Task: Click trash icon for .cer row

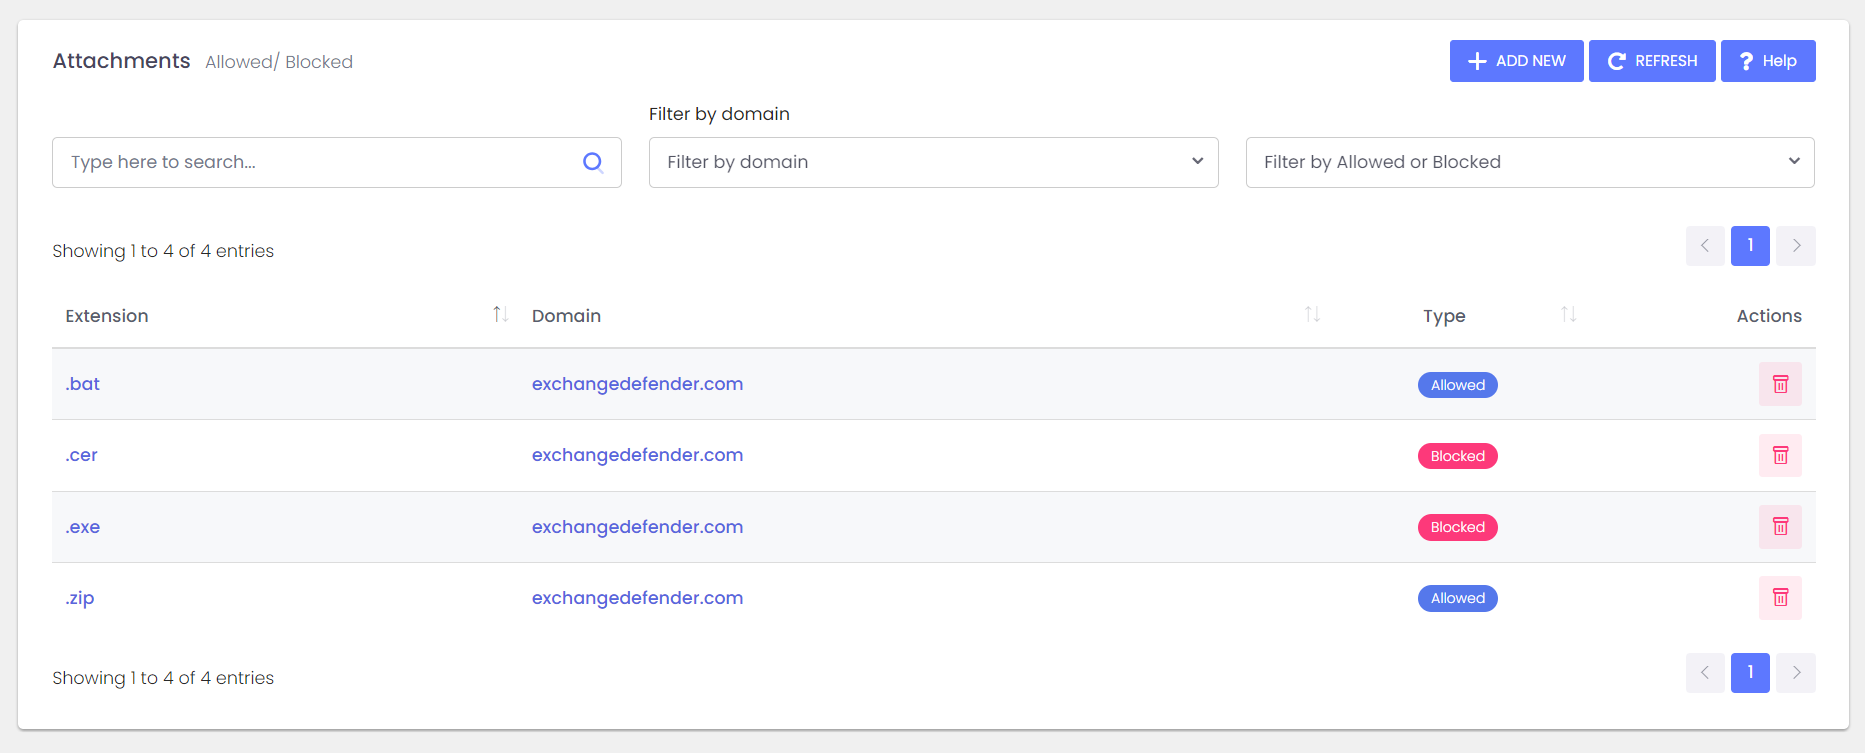Action: click(x=1780, y=455)
